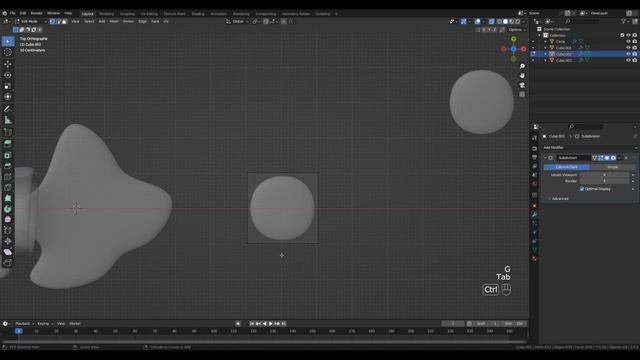The image size is (640, 360).
Task: Click the outliner search field
Action: click(582, 21)
